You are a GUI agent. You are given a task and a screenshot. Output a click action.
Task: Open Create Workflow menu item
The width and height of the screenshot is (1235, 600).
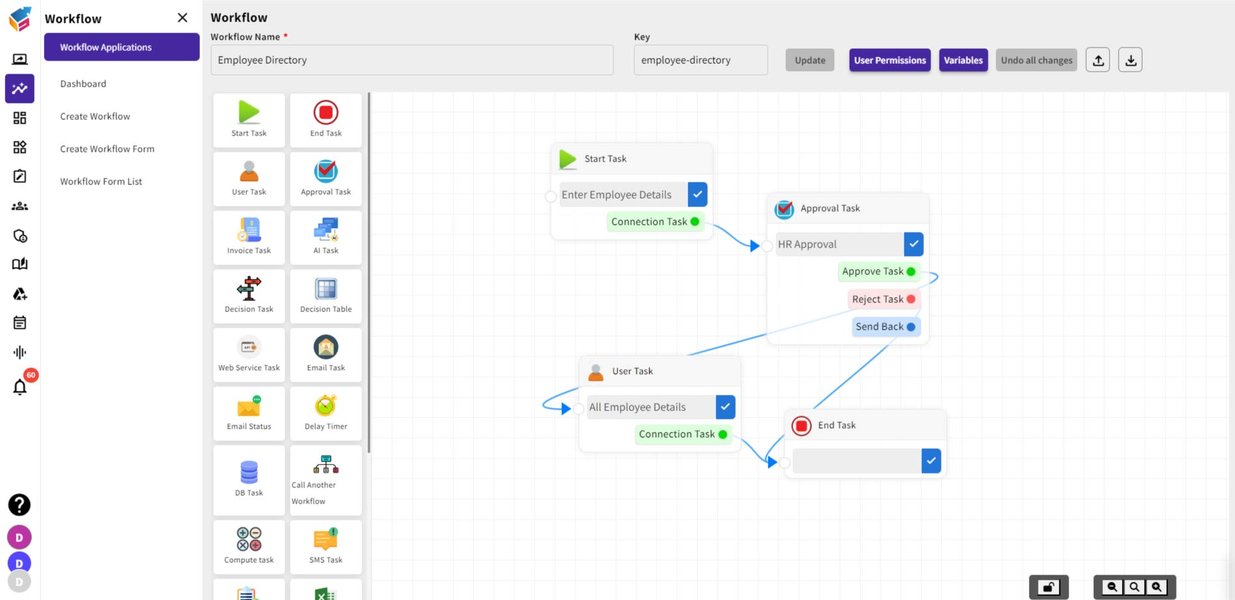pos(95,116)
